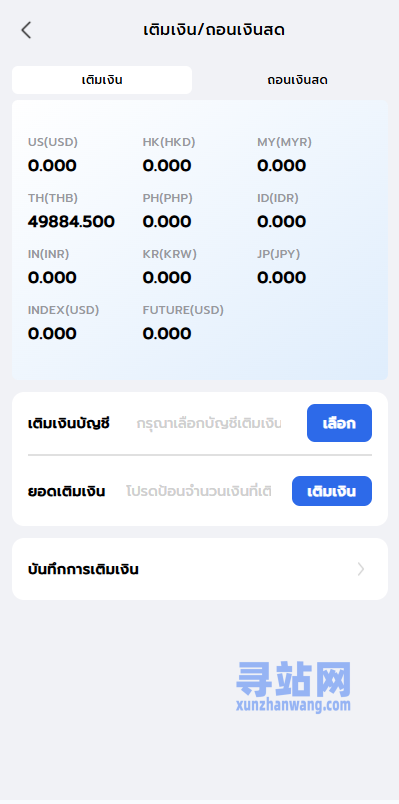The width and height of the screenshot is (399, 804).
Task: Select the FUTURE(USD) balance entry
Action: (183, 323)
